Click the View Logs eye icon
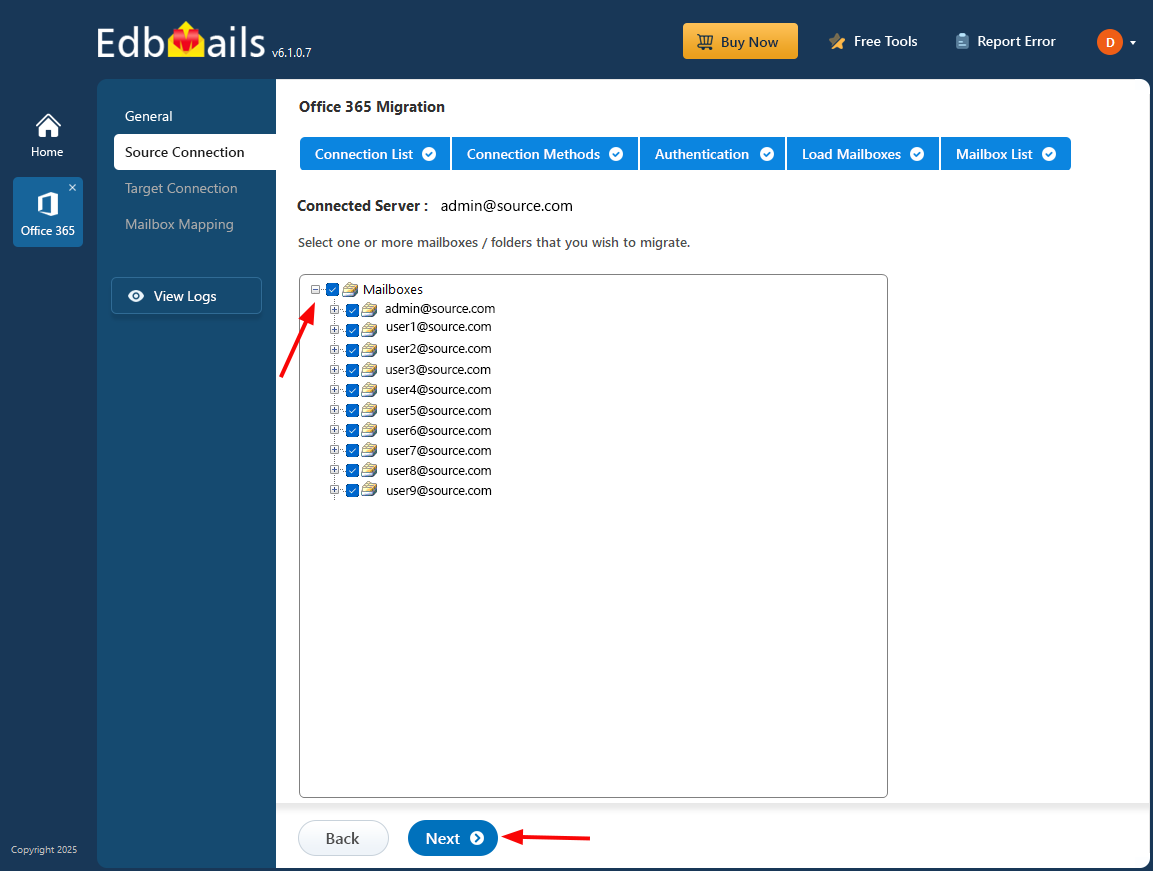 pyautogui.click(x=137, y=296)
